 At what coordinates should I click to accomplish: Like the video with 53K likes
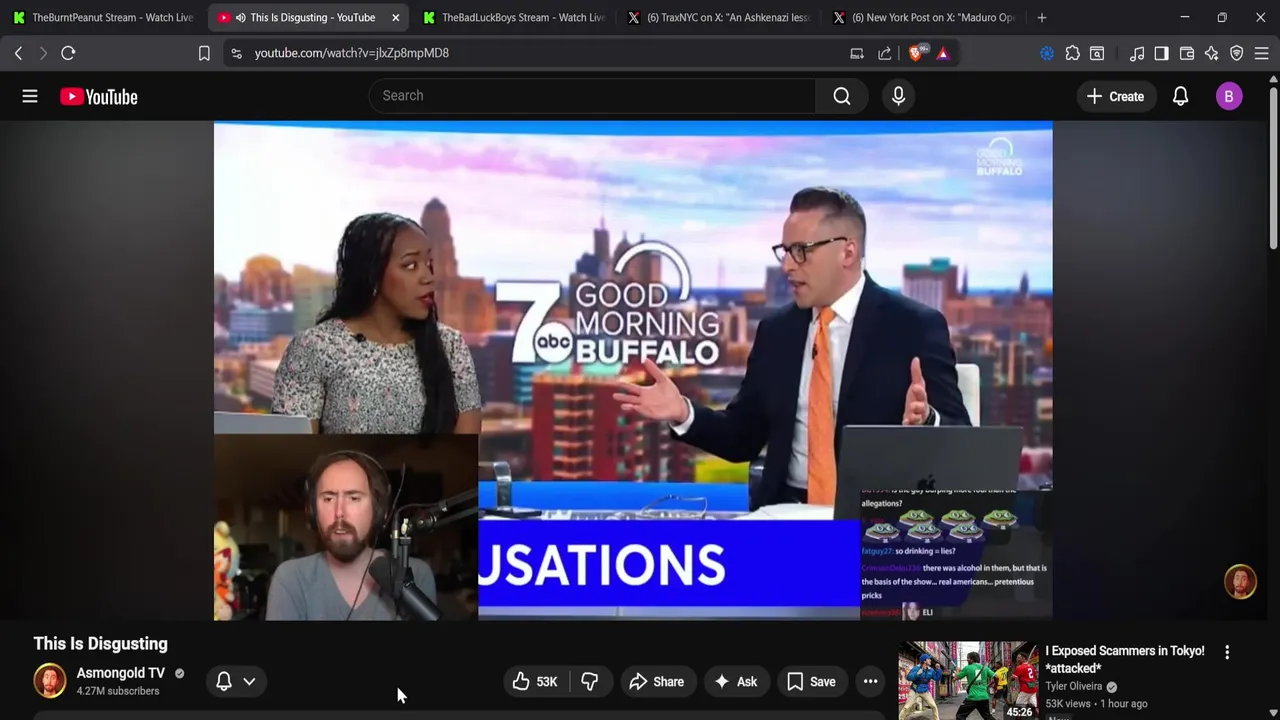(x=535, y=682)
